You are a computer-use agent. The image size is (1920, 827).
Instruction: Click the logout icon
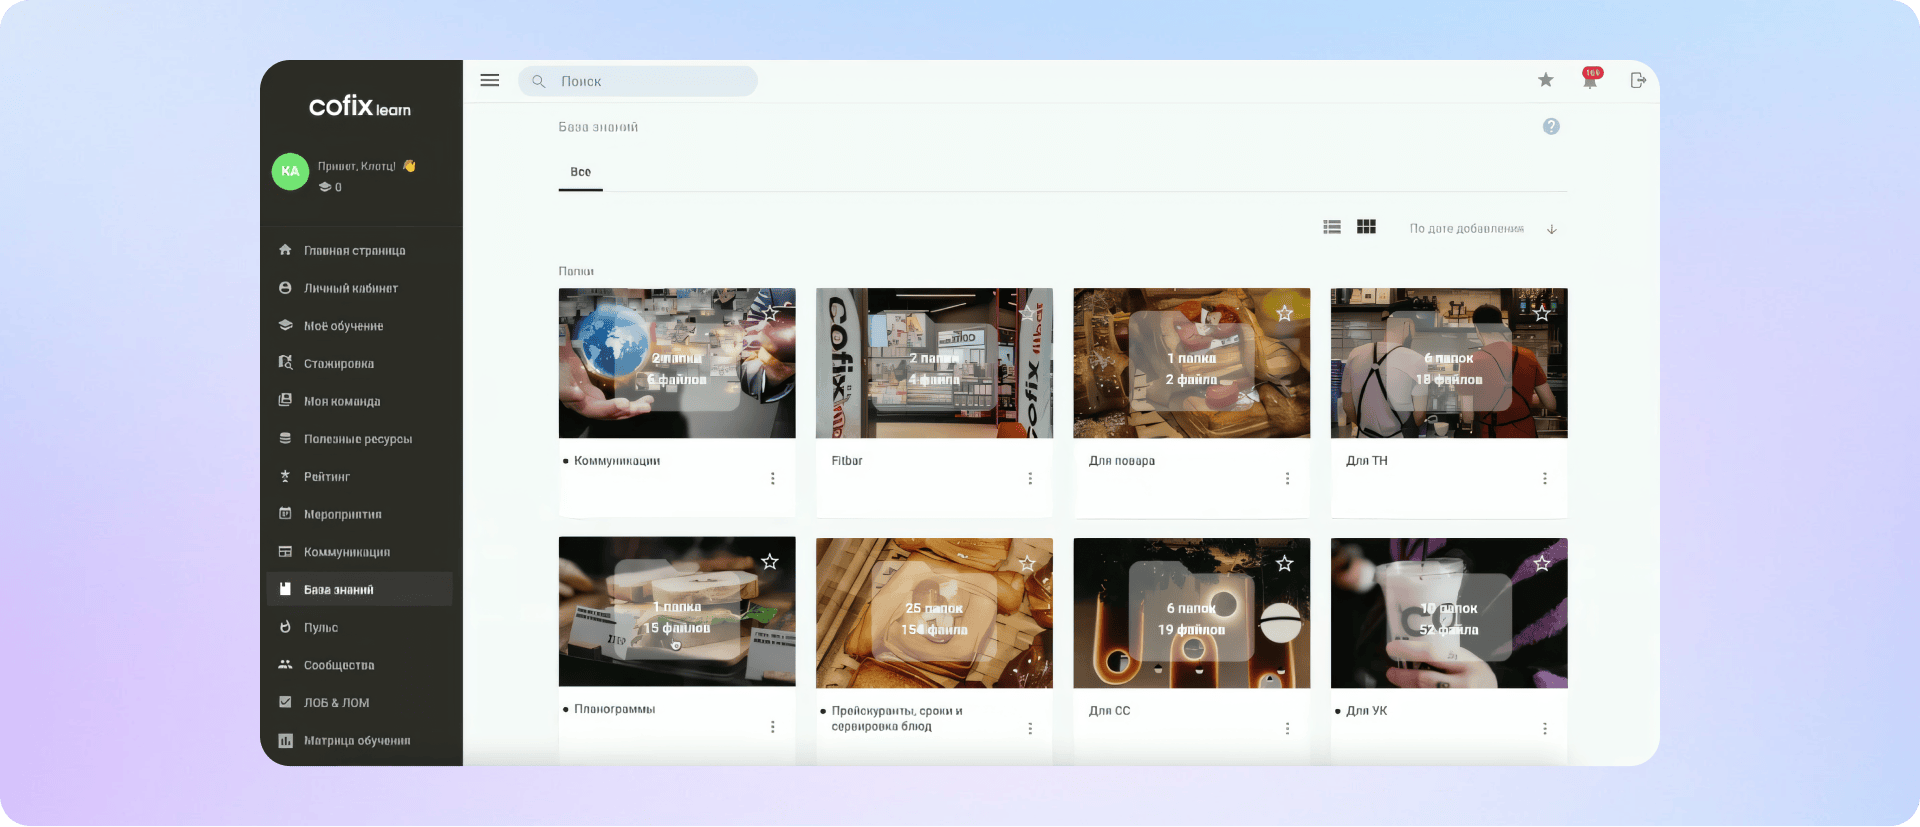[1637, 80]
